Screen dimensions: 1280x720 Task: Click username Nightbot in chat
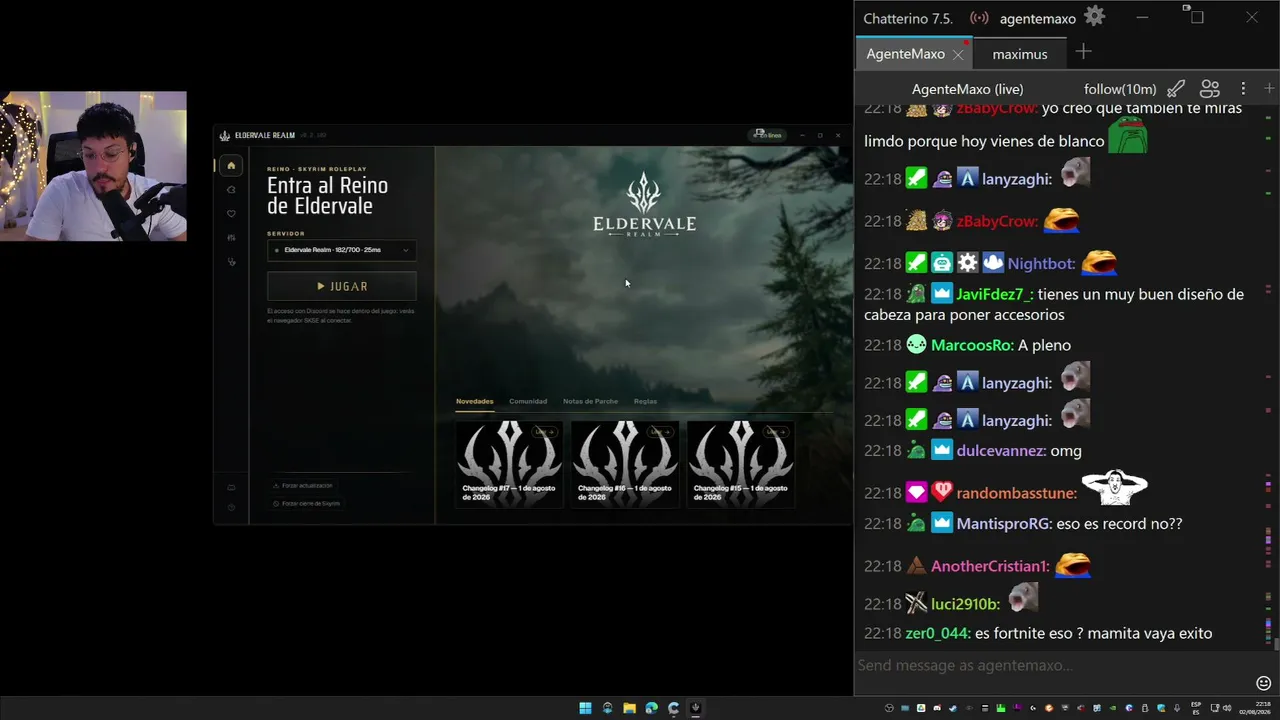point(1042,264)
